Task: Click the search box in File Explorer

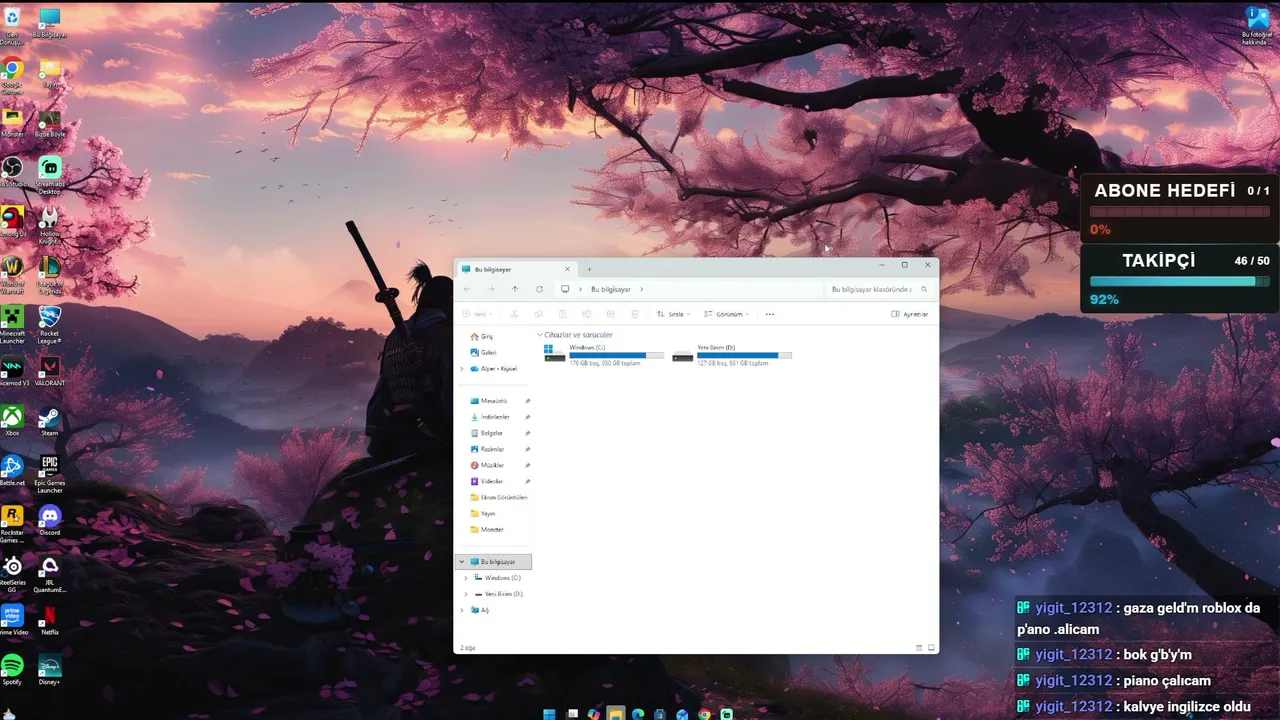Action: (x=879, y=289)
